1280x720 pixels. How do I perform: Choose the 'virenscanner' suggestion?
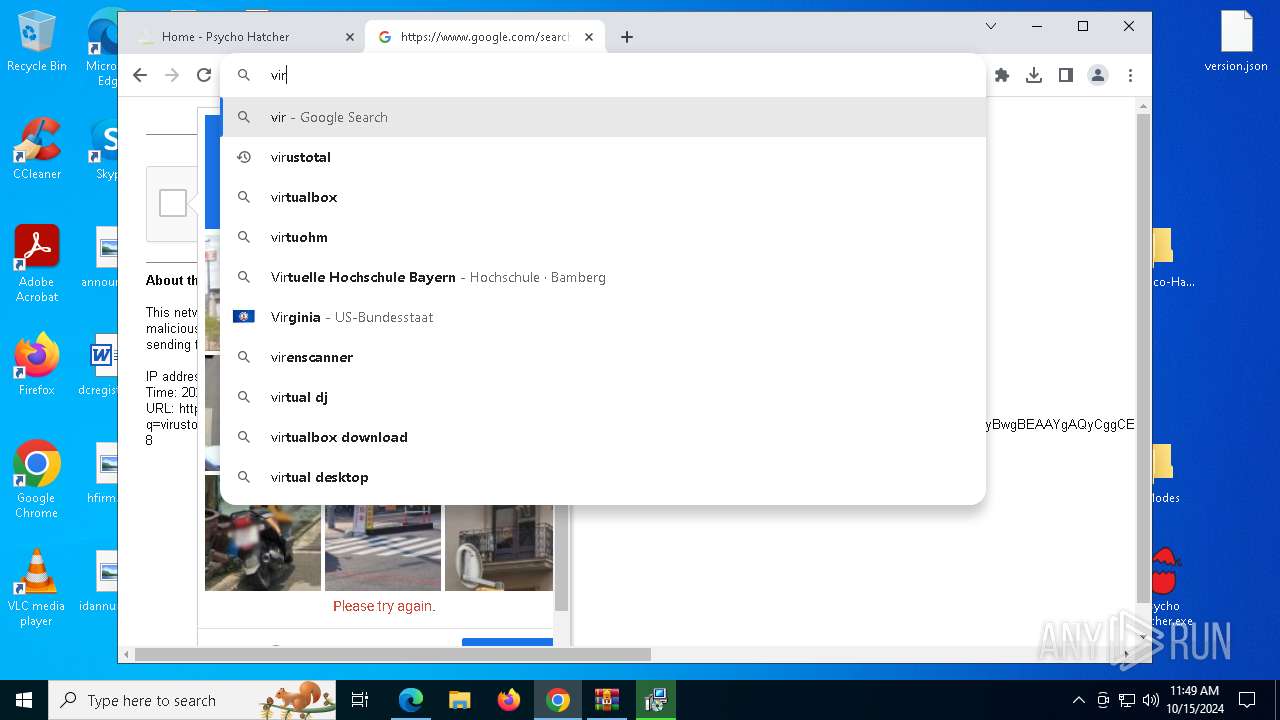603,357
